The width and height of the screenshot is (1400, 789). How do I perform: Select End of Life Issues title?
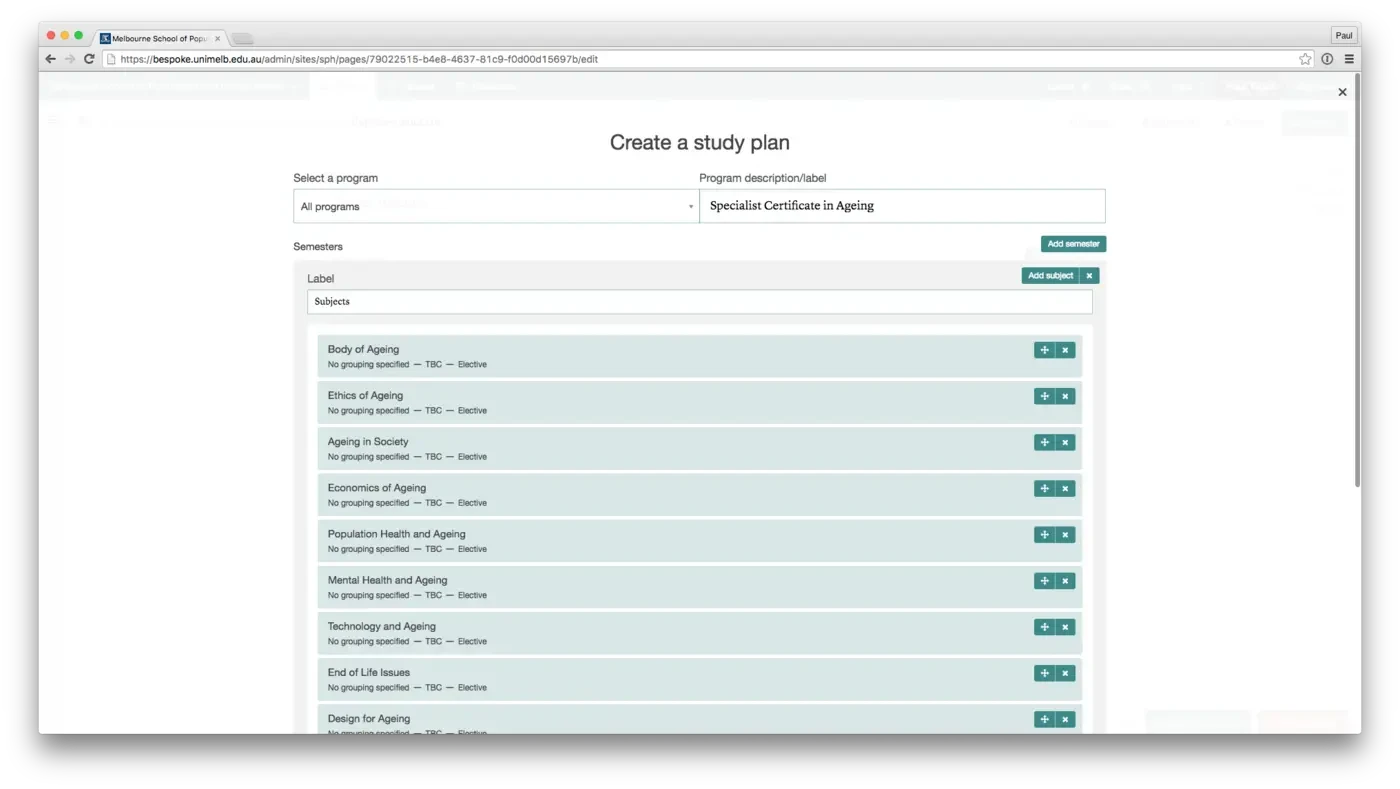[x=368, y=672]
